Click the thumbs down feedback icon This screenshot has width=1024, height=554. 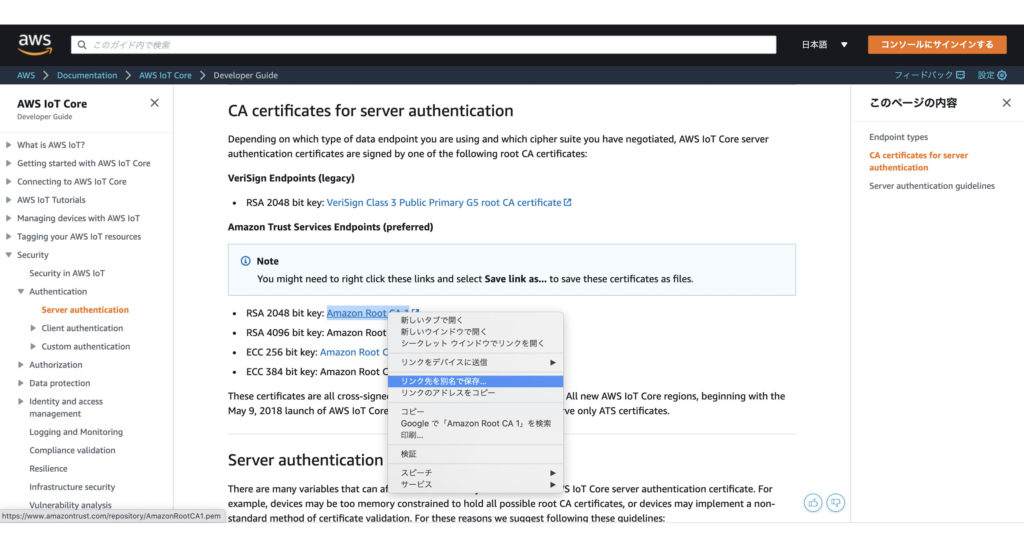point(837,502)
